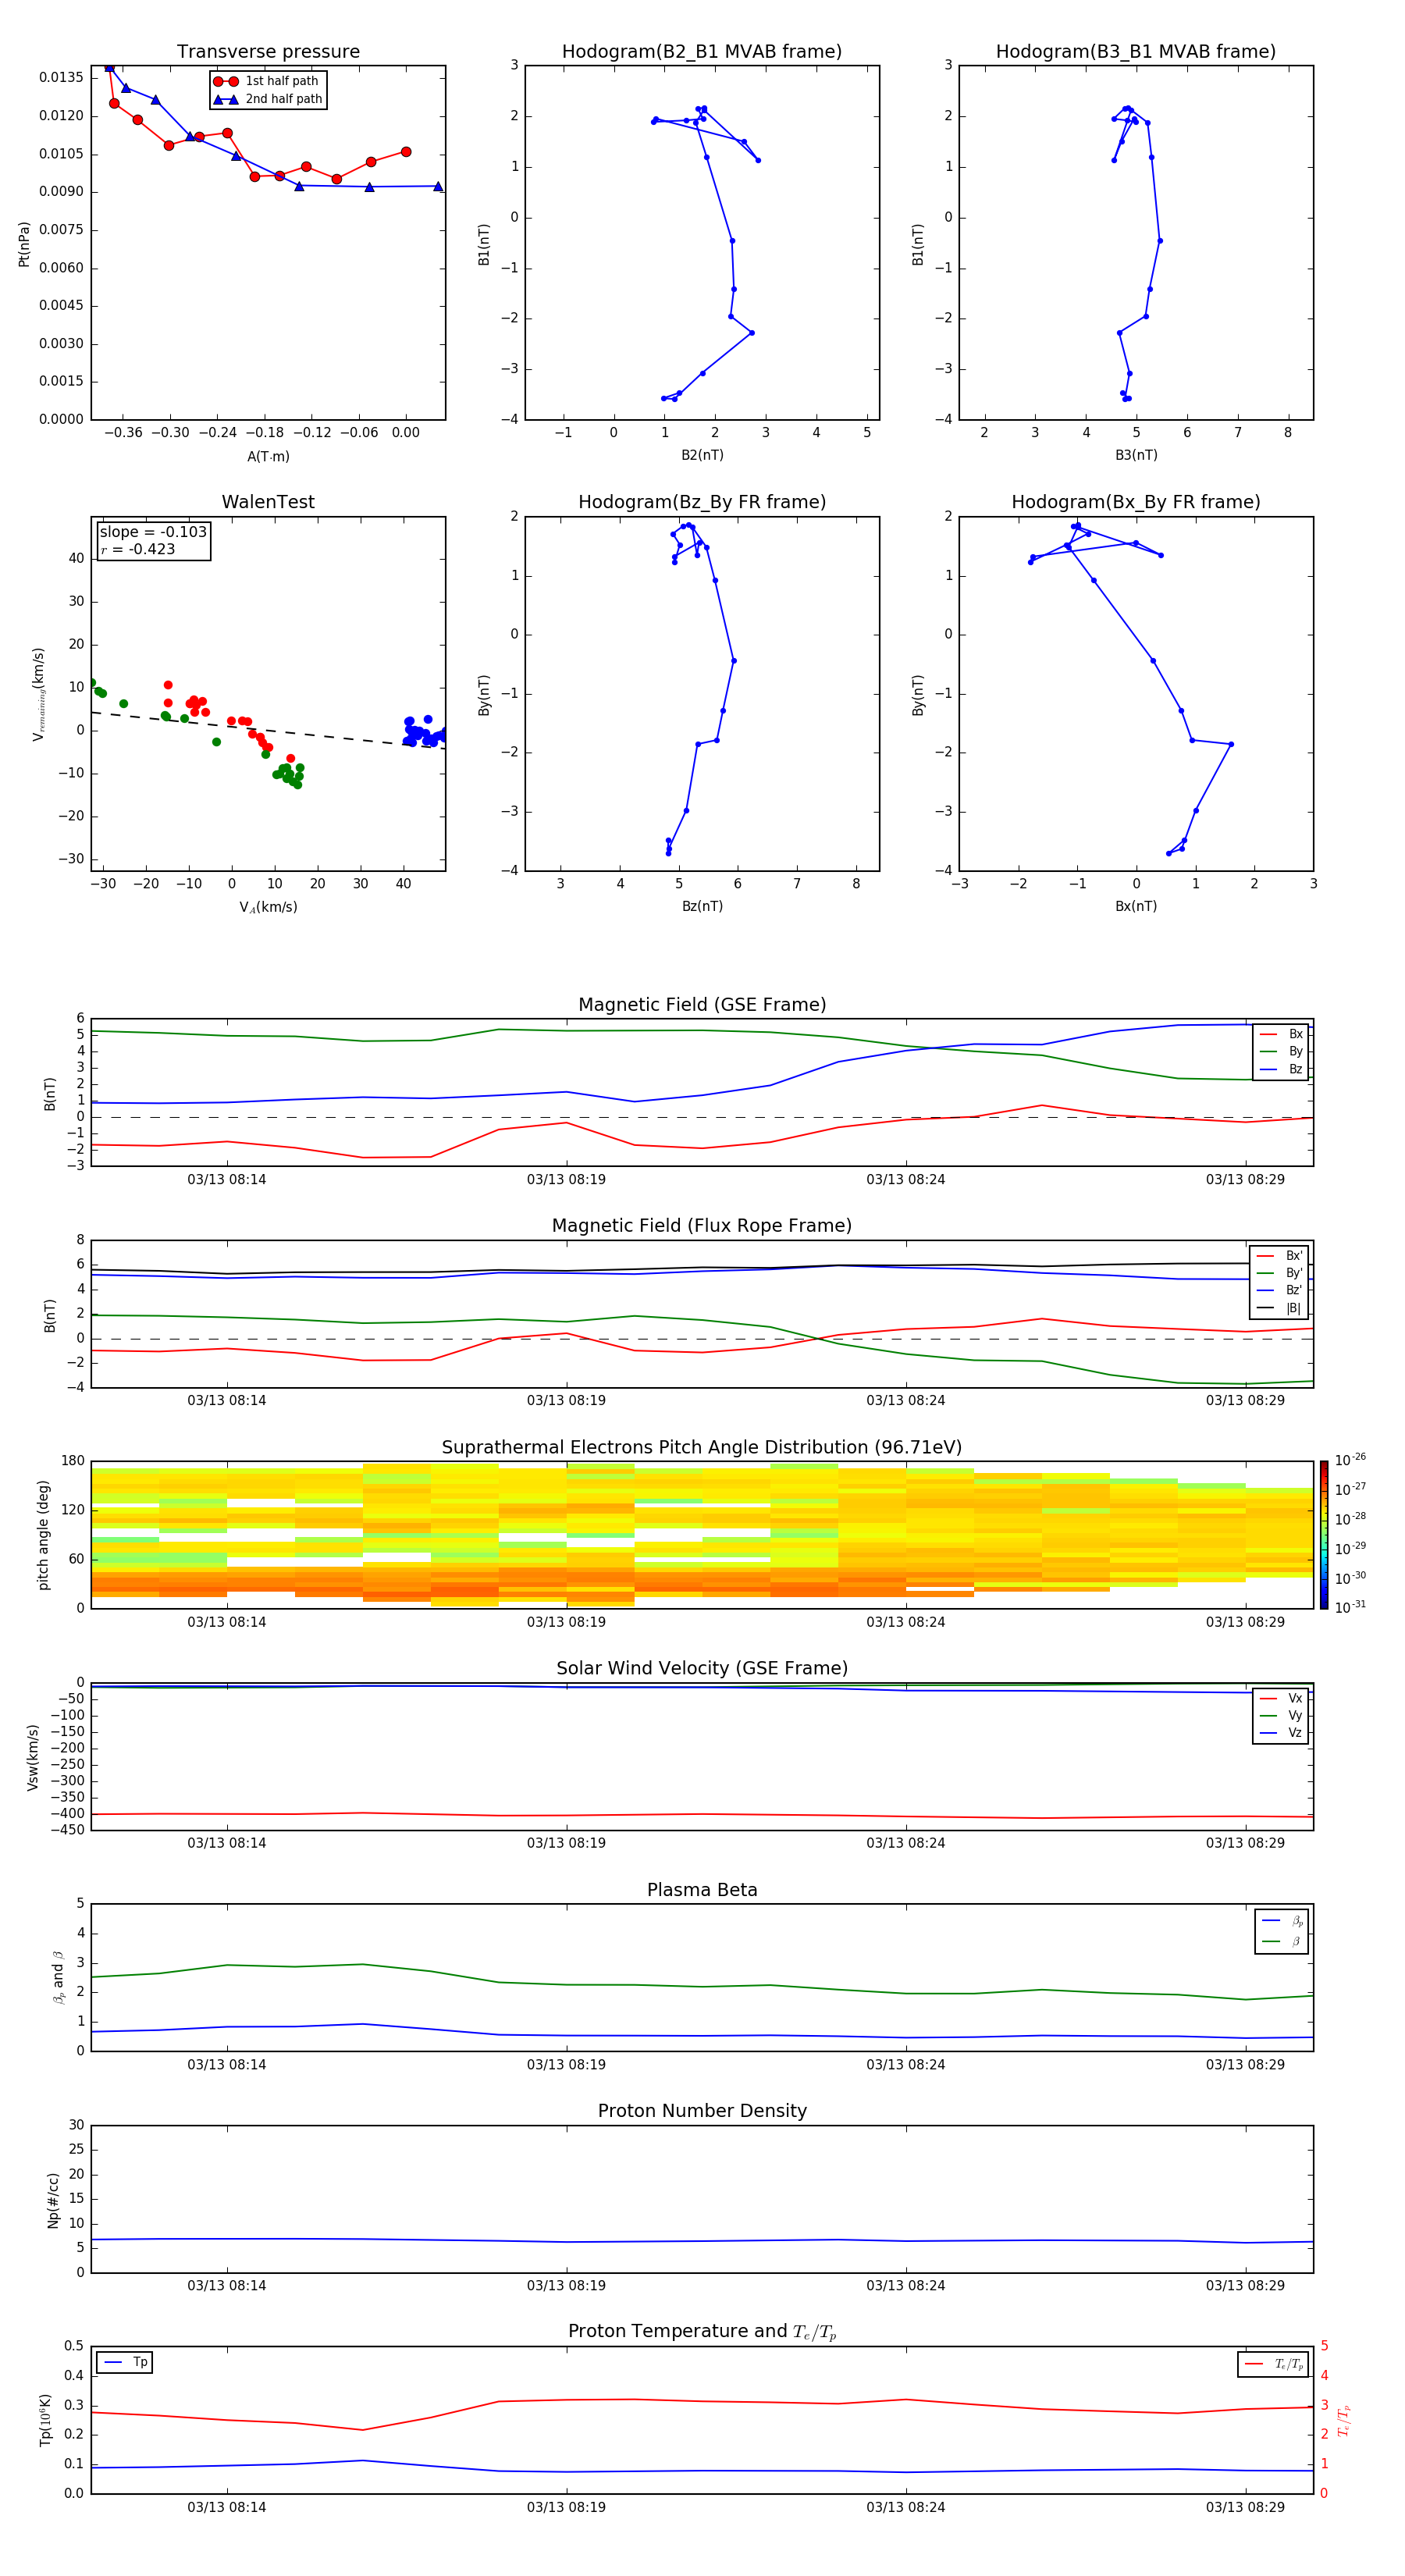1405x2576 pixels.
Task: Click the '1st half path' legend entry
Action: coord(266,81)
